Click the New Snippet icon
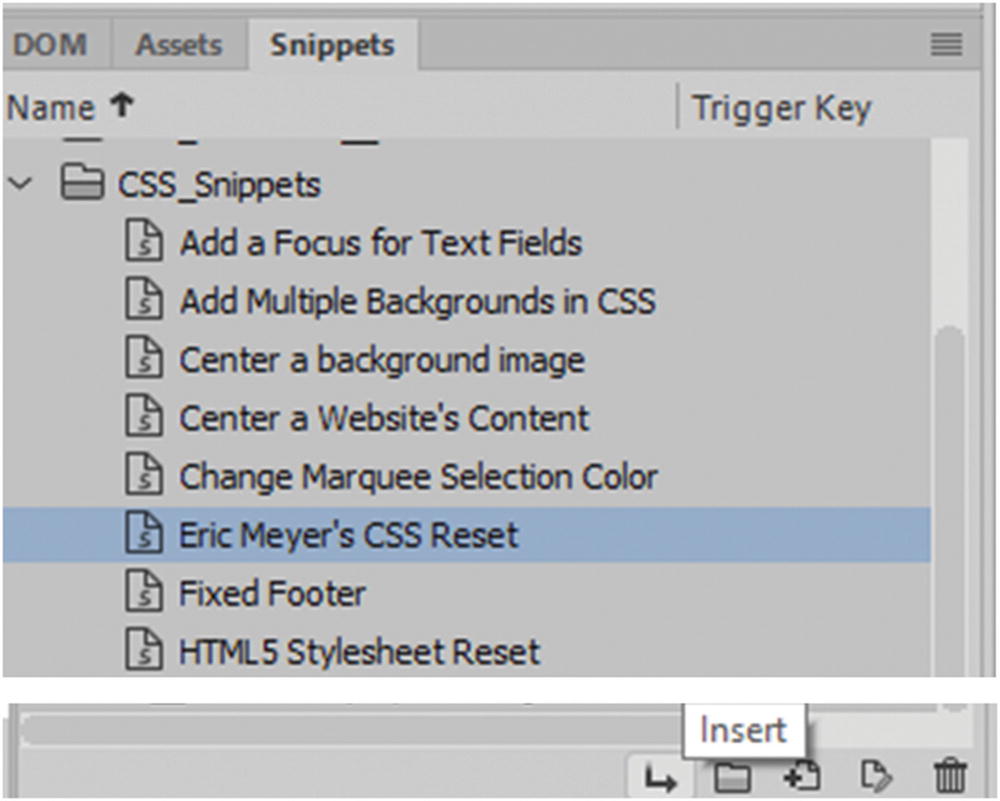Screen dimensions: 1000x801 click(802, 778)
